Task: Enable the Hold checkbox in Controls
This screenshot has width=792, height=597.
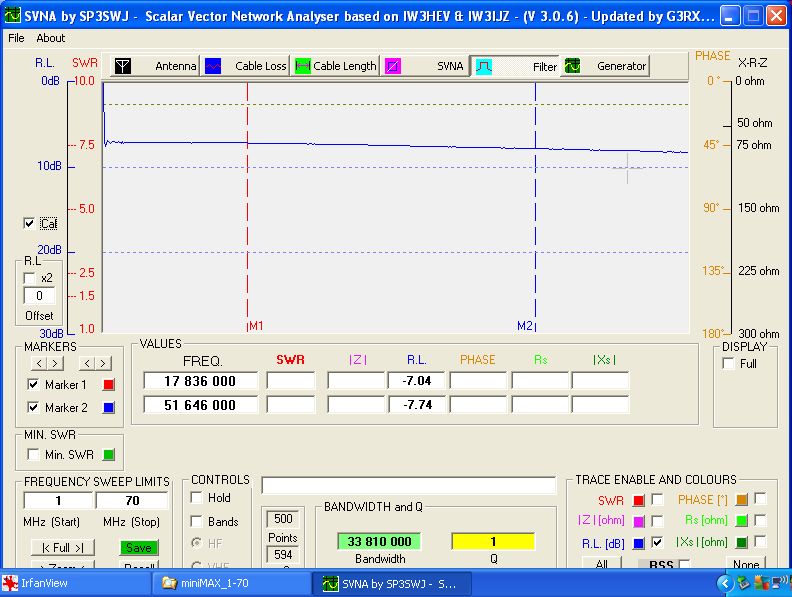Action: coord(197,498)
